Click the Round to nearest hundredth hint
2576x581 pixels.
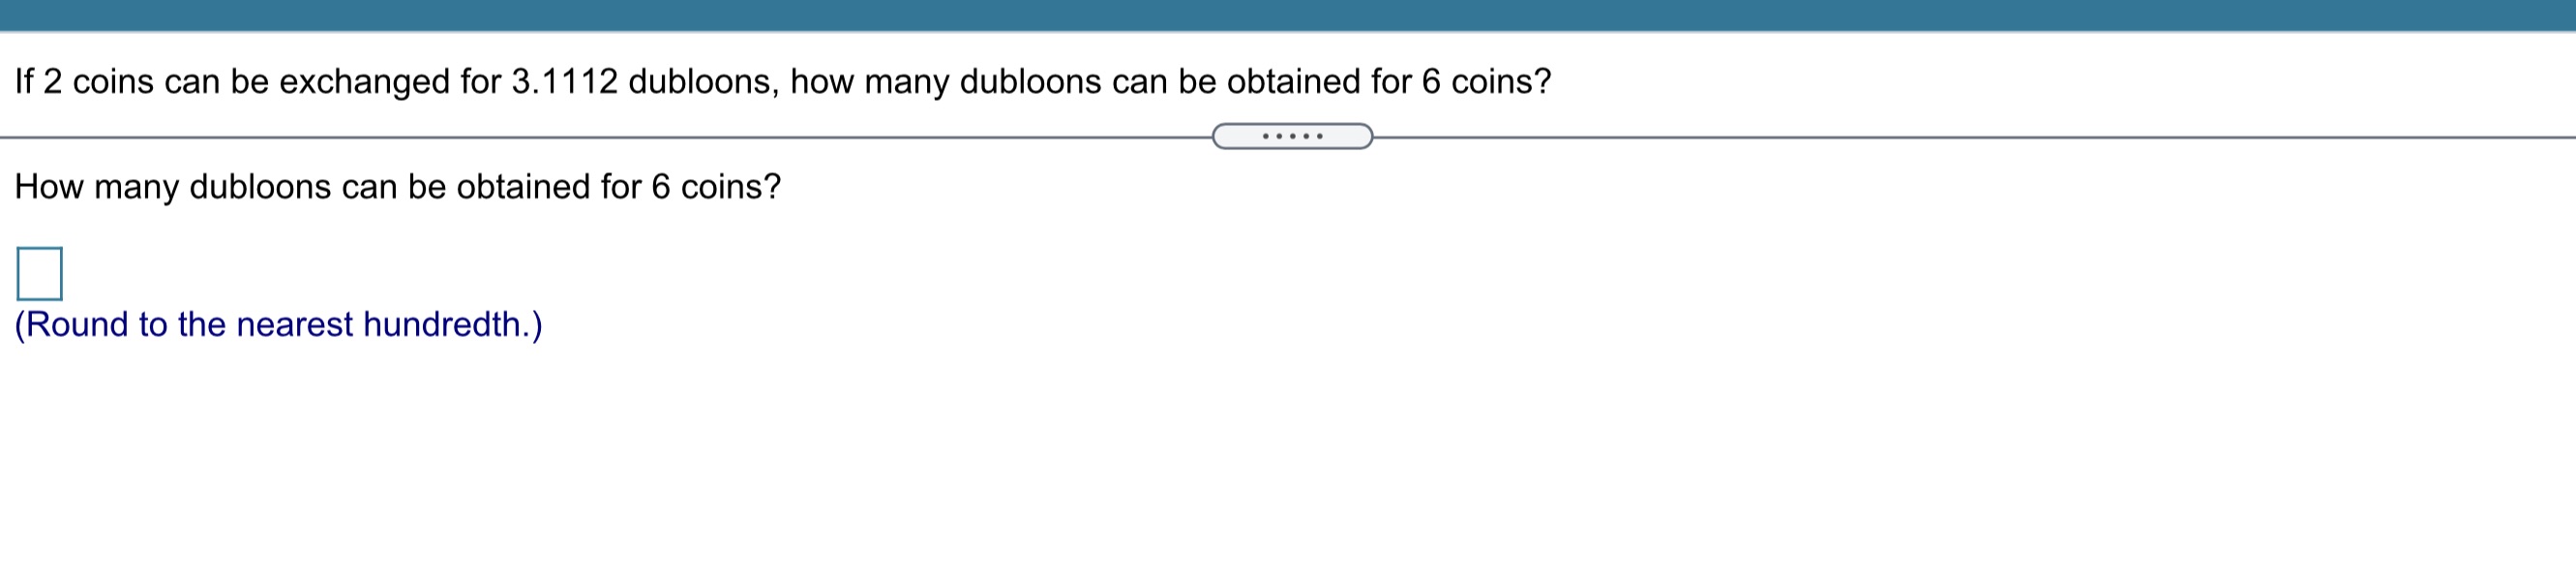click(x=278, y=323)
